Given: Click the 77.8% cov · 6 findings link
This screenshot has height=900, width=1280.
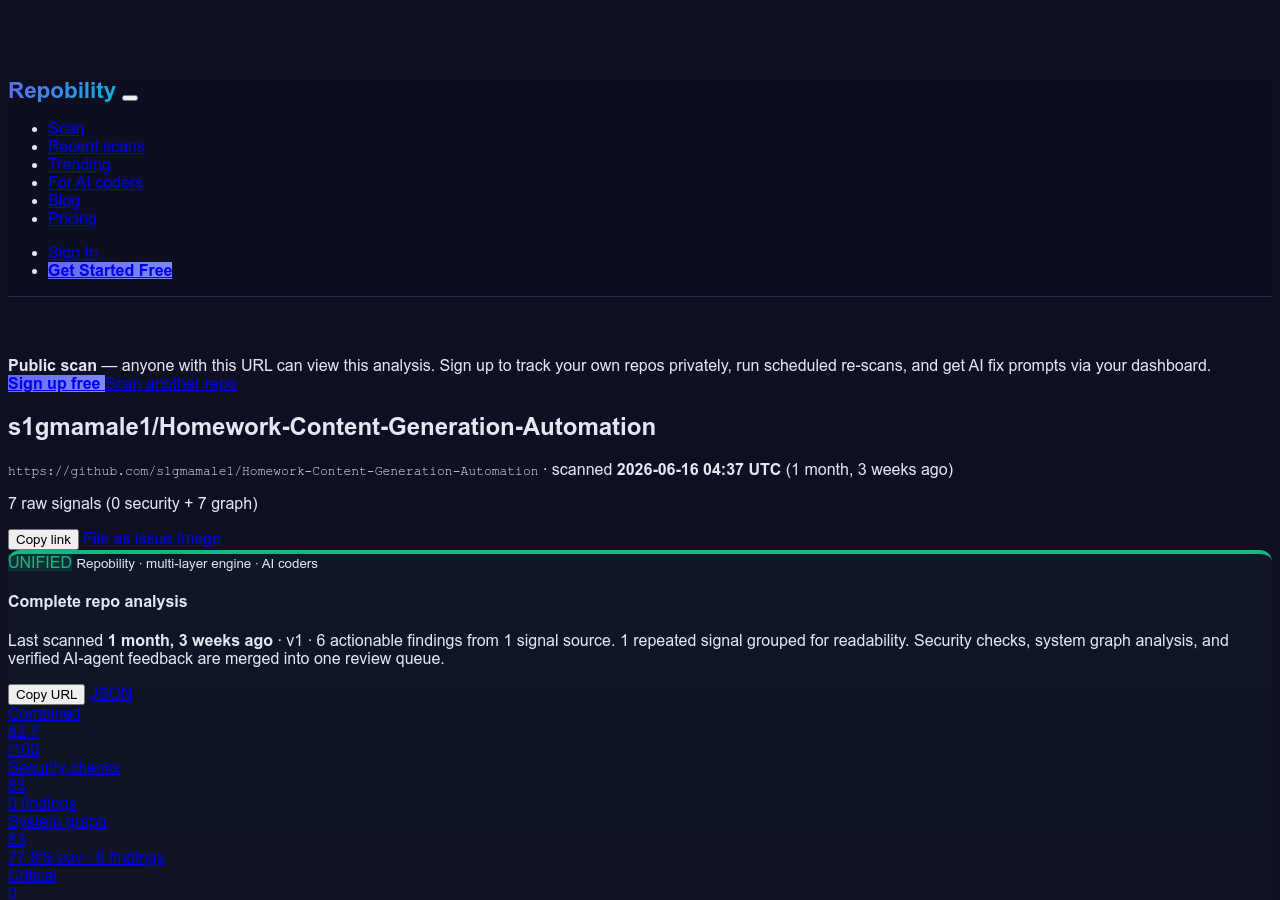Looking at the screenshot, I should (86, 857).
